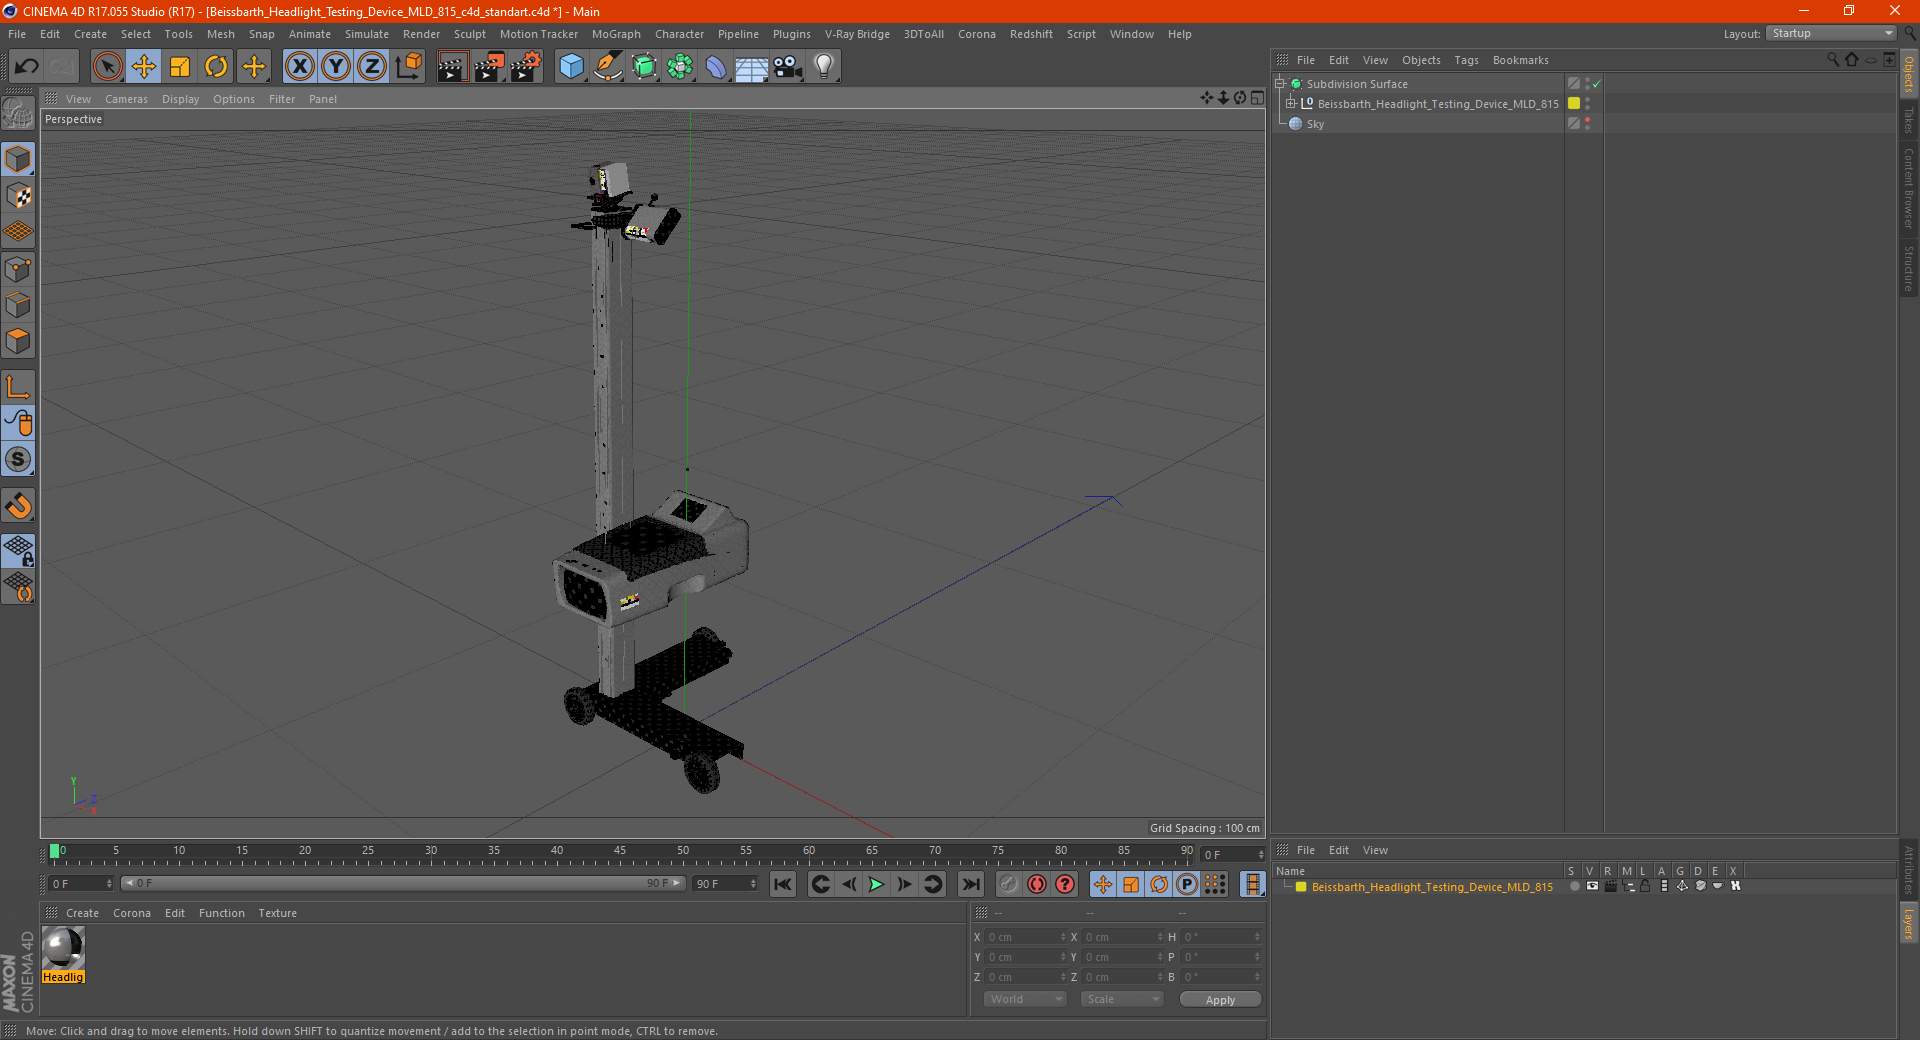1920x1040 pixels.
Task: Add Subdivision Surface generator icon
Action: point(644,67)
